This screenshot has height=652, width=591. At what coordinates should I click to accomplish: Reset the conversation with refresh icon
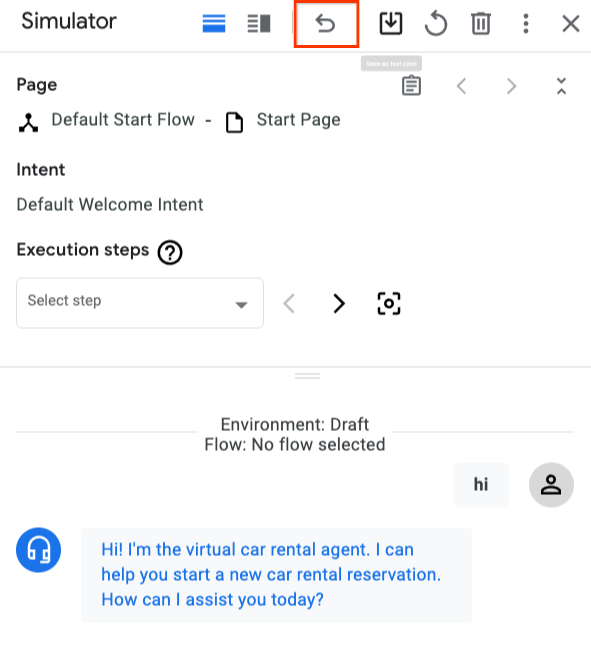[436, 23]
